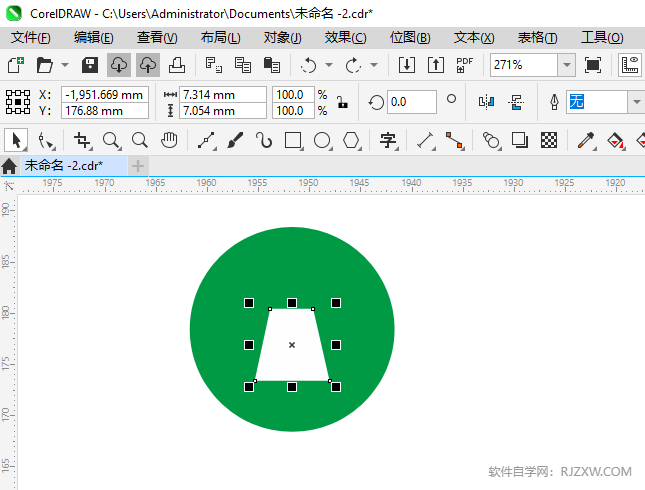This screenshot has height=490, width=645.
Task: Select the Rectangle tool
Action: click(293, 141)
